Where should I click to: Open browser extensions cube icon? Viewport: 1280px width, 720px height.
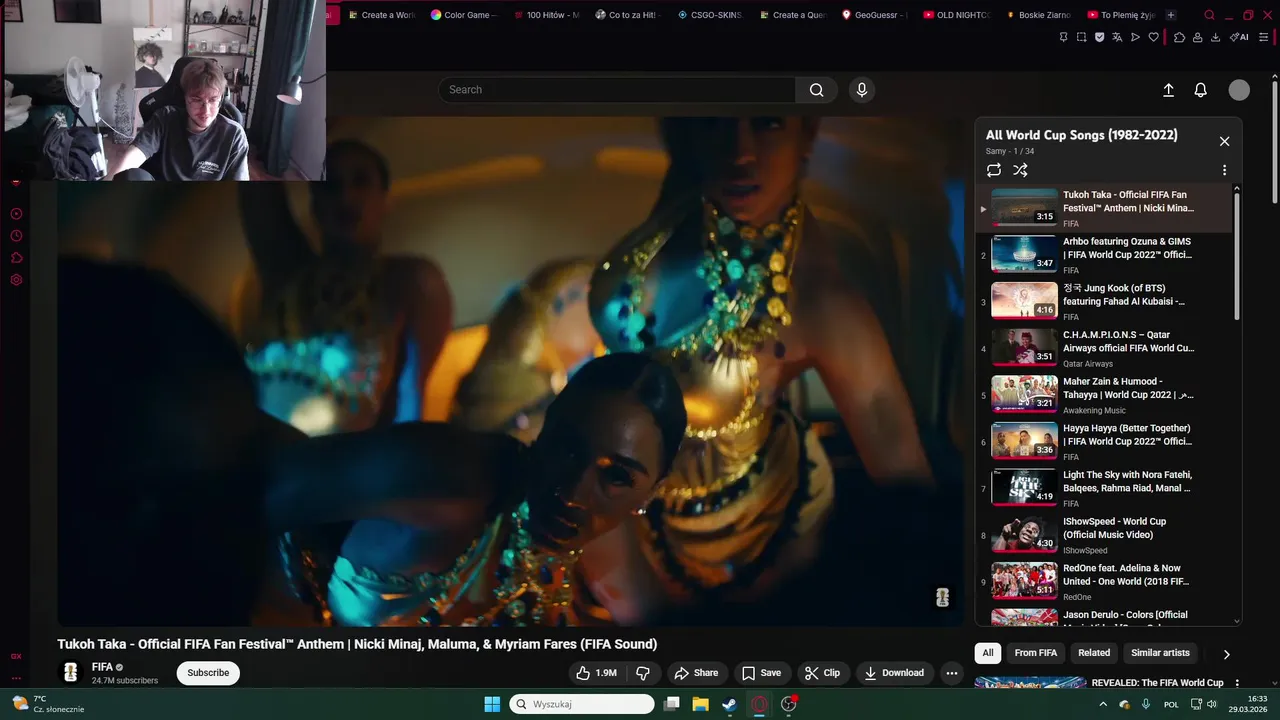[x=1179, y=37]
